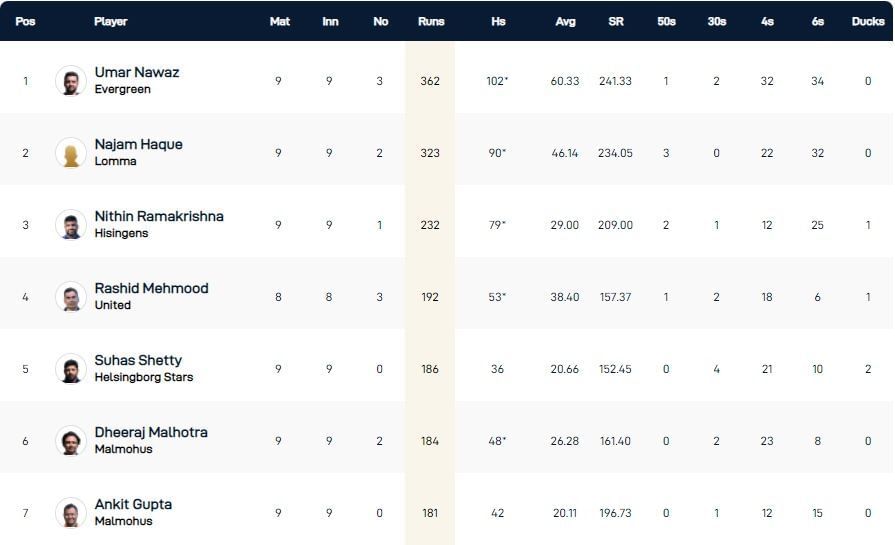Click the Hs column header

coord(498,21)
